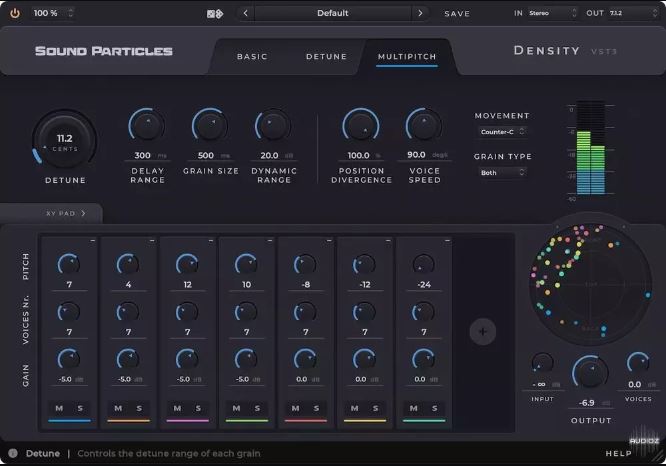Click the Grain Size knob

coord(210,125)
